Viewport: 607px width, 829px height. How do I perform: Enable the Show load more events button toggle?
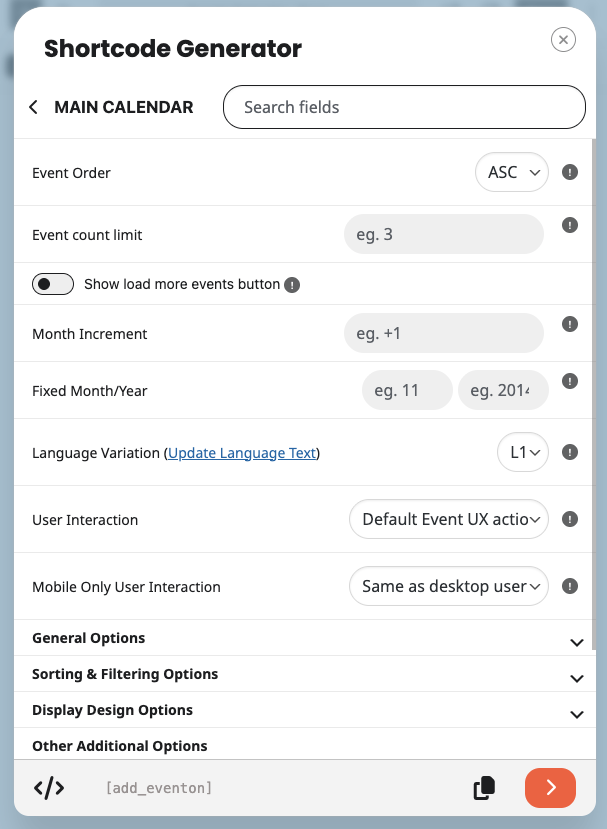(x=53, y=284)
